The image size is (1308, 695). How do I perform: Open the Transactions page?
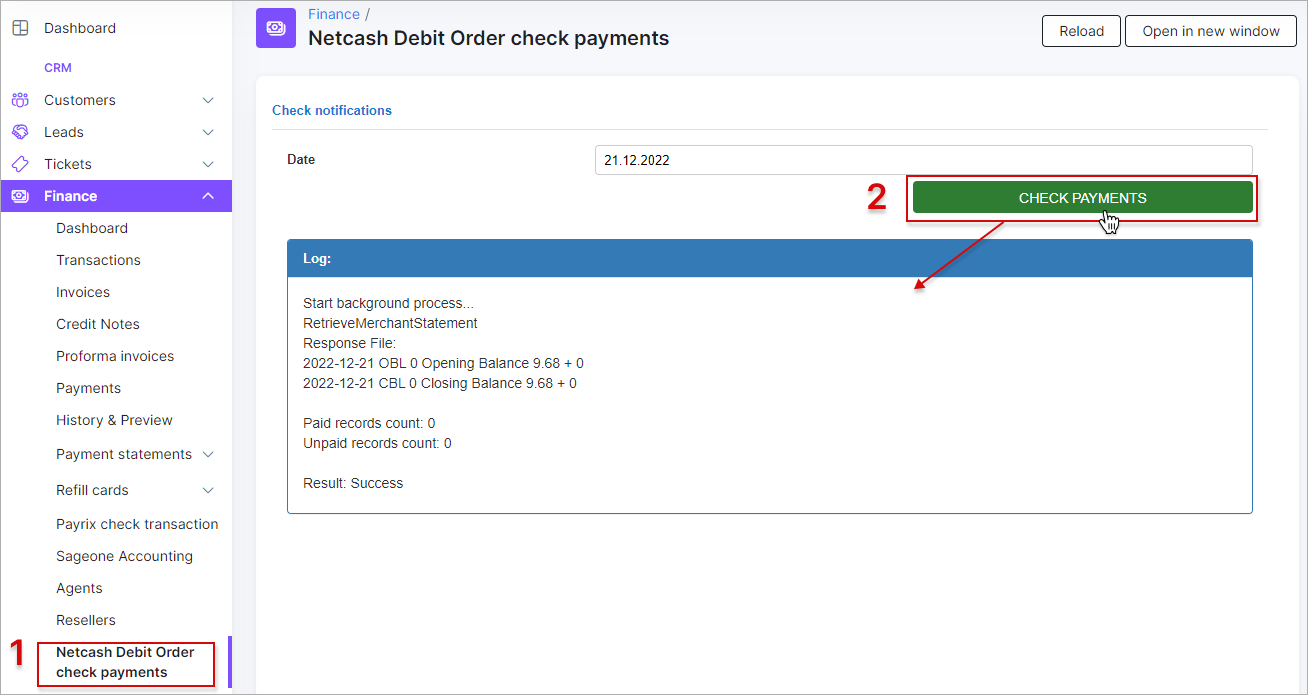click(x=98, y=259)
